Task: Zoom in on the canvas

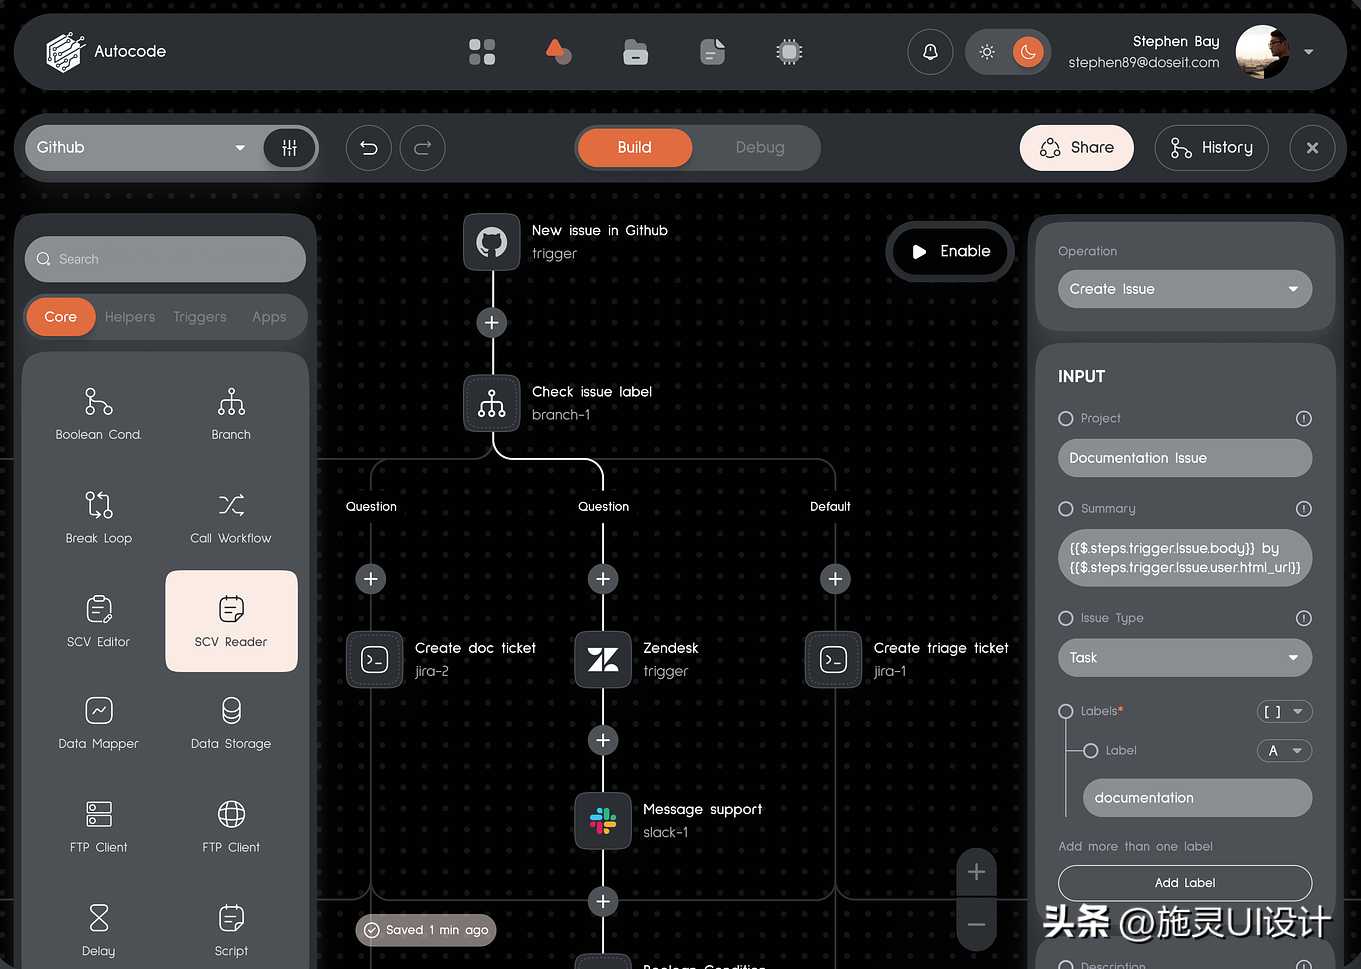Action: click(x=976, y=873)
